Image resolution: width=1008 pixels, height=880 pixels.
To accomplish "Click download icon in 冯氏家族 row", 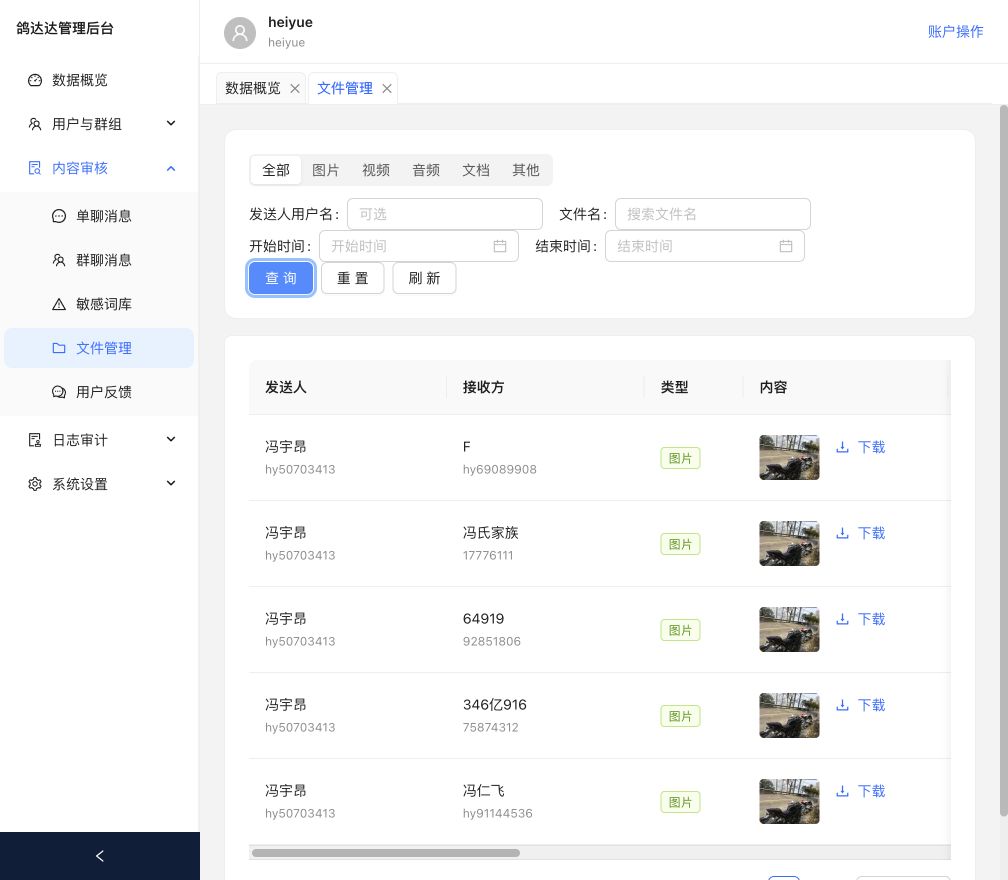I will pyautogui.click(x=842, y=534).
